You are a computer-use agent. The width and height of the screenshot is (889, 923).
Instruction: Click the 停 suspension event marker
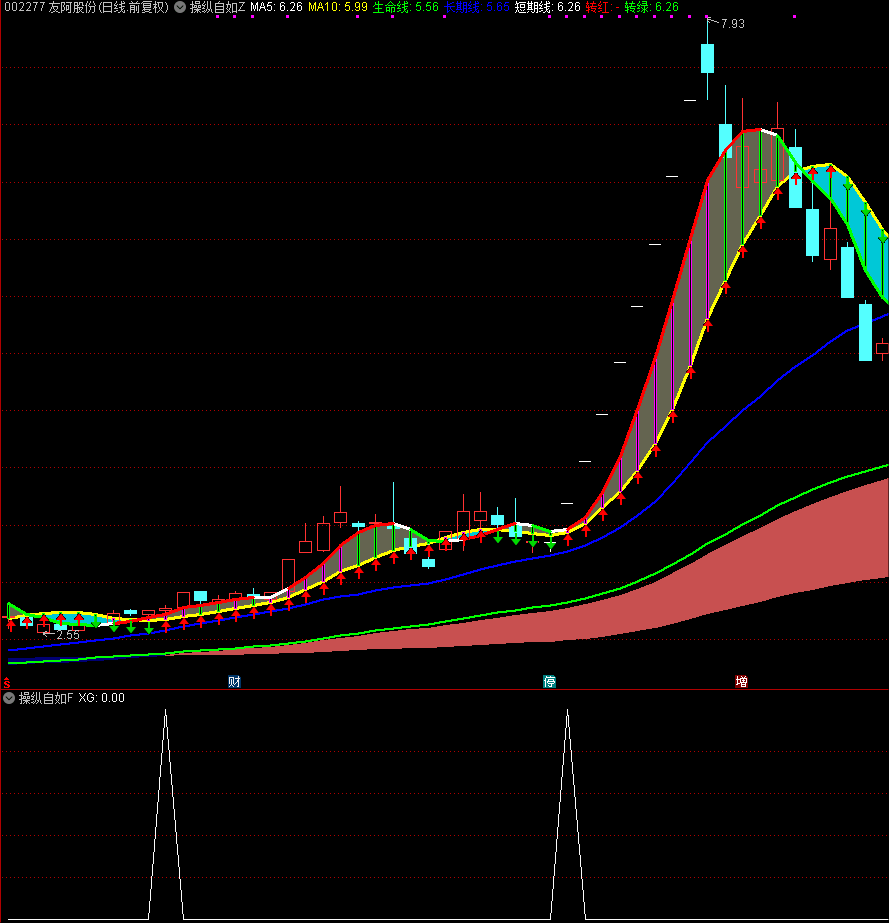[x=549, y=682]
